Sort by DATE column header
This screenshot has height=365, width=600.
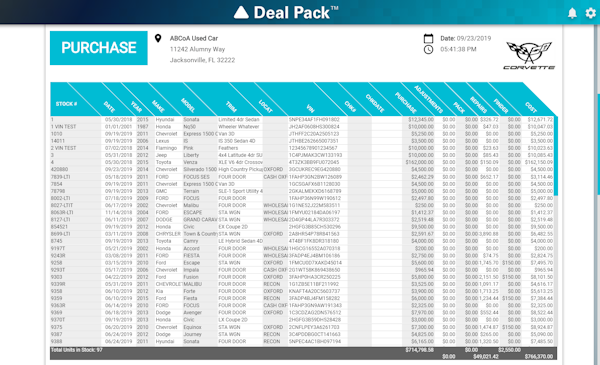[x=109, y=106]
